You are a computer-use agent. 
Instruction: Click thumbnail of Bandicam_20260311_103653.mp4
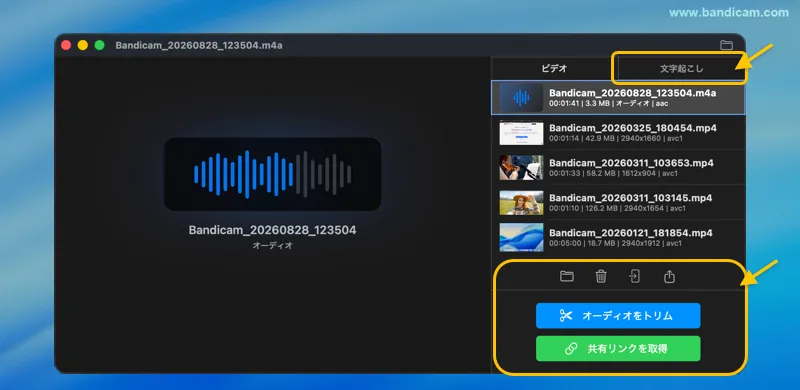[521, 167]
